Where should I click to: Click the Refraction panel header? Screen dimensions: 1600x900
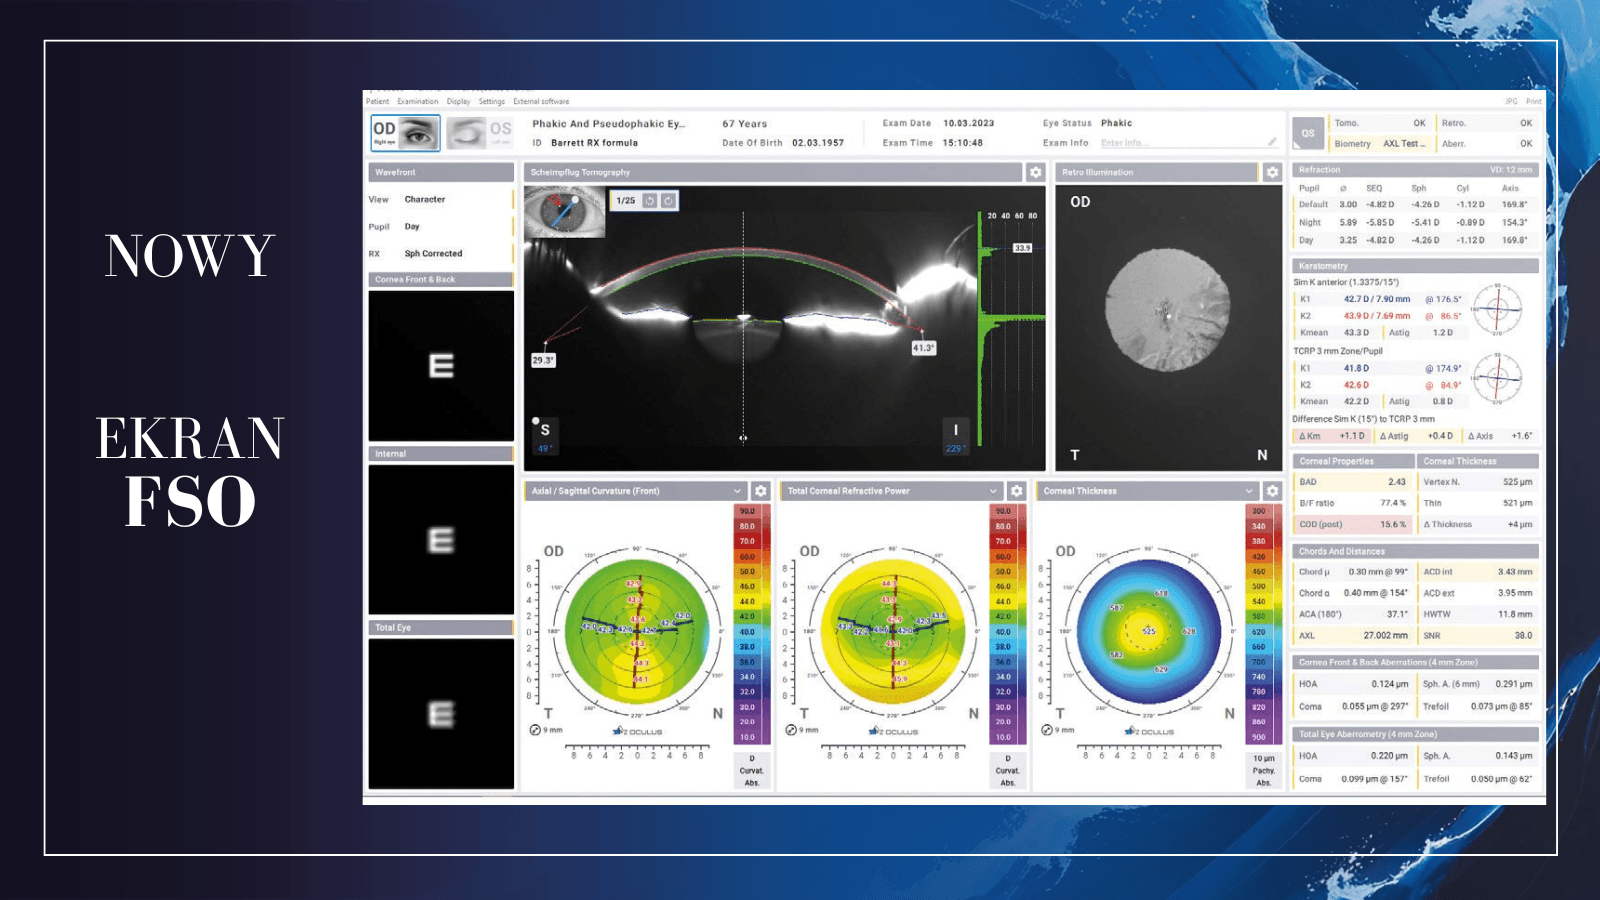pos(1415,170)
